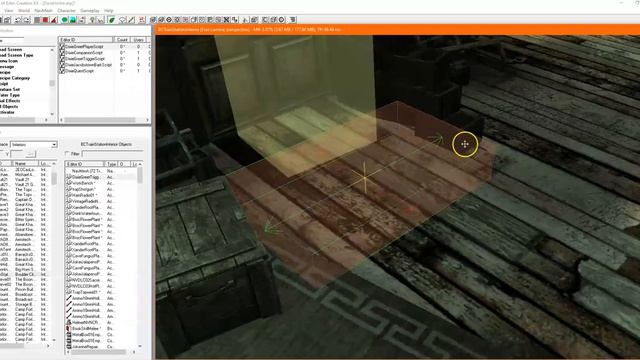Open the World menu

[24, 10]
